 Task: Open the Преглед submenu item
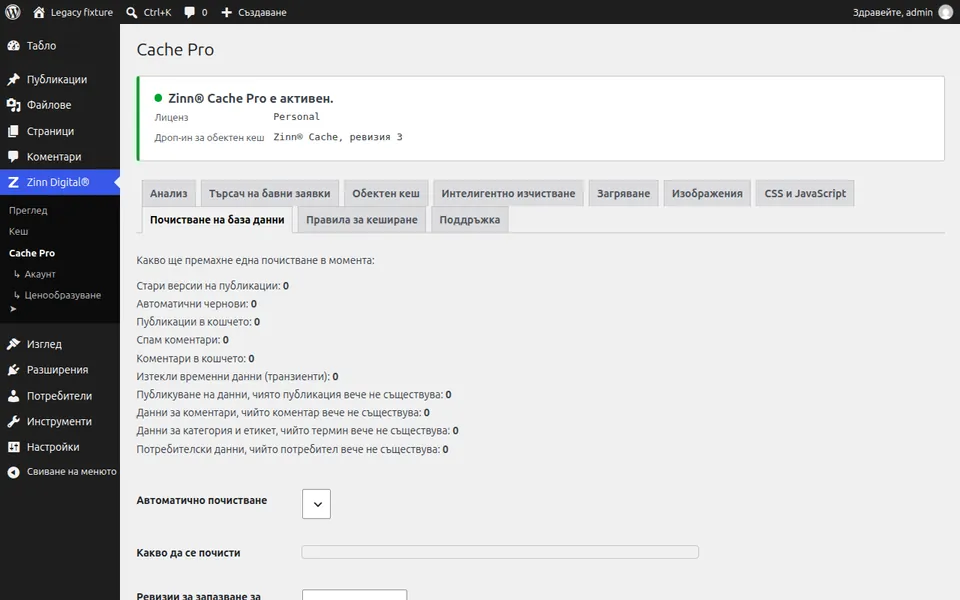pos(28,210)
